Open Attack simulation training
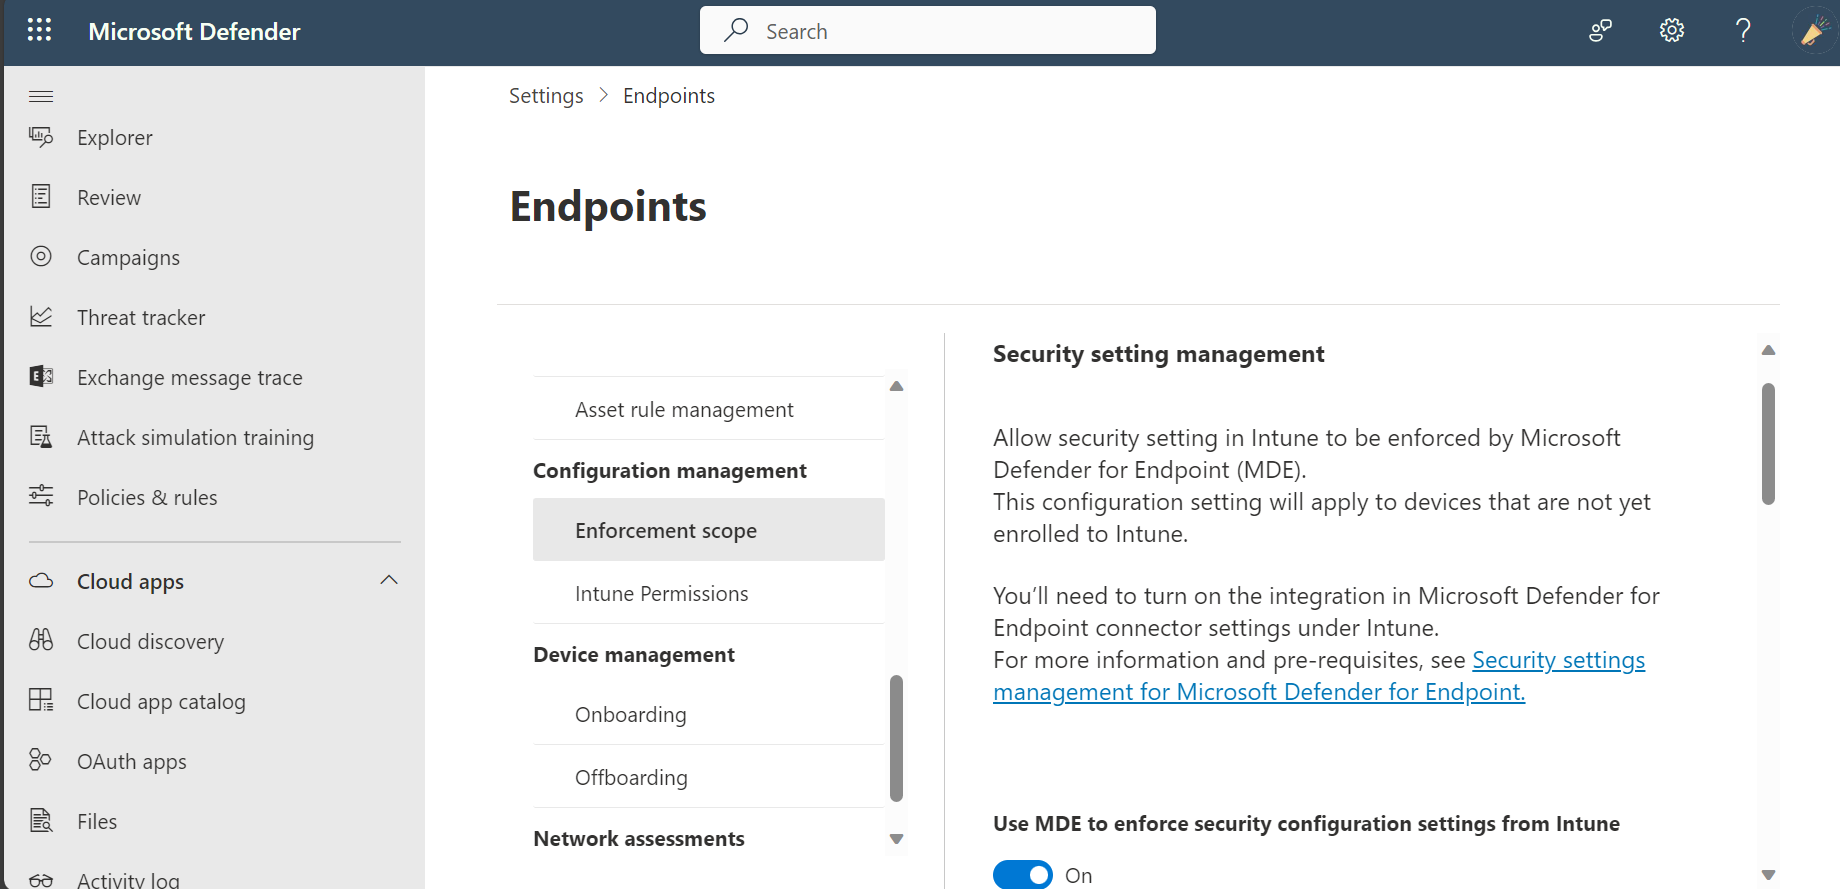This screenshot has width=1840, height=889. (195, 437)
